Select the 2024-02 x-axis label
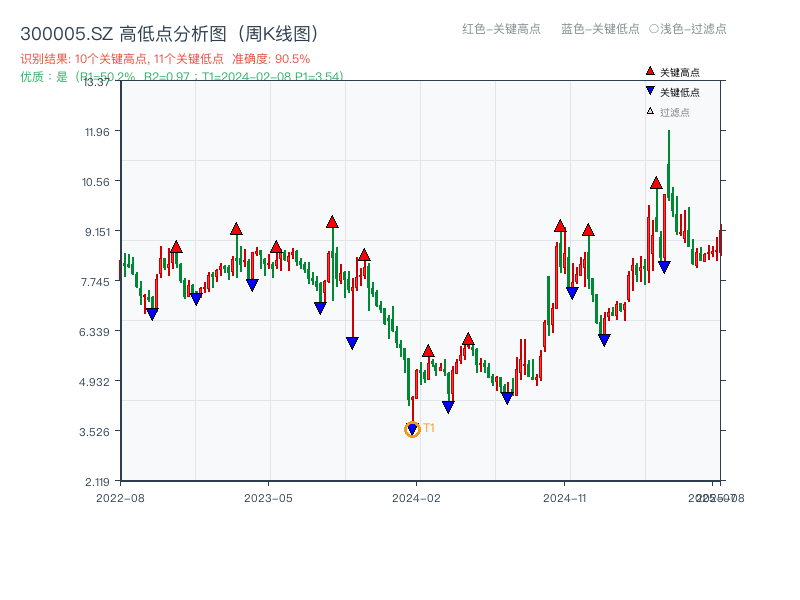The image size is (800, 600). point(417,497)
